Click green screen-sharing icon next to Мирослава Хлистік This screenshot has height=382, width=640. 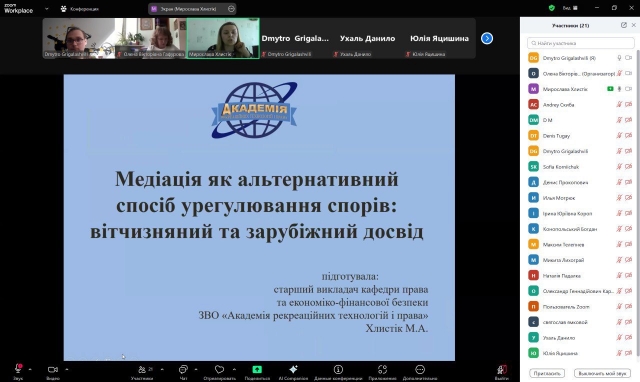(610, 89)
